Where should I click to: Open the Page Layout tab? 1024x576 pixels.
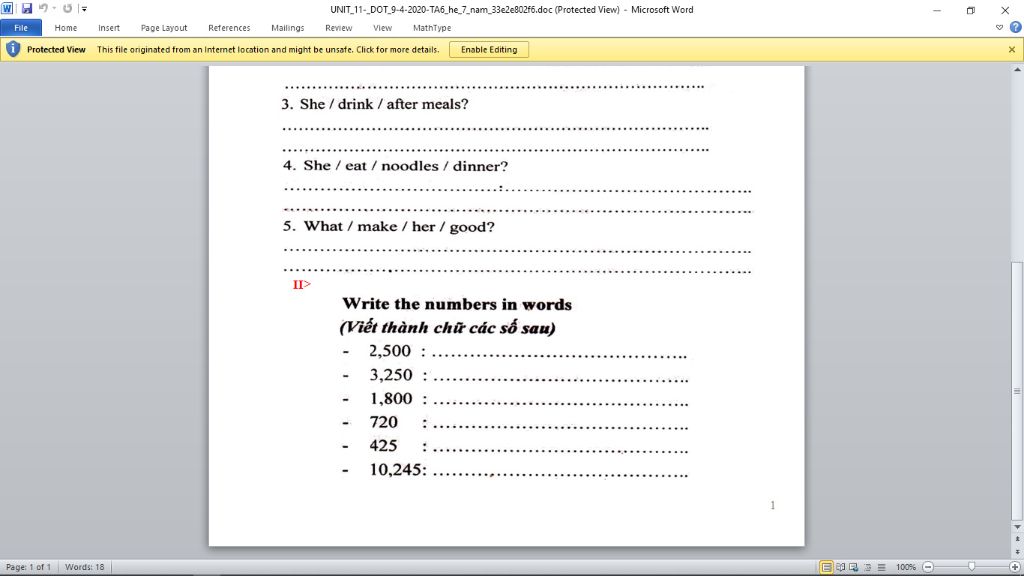(164, 28)
